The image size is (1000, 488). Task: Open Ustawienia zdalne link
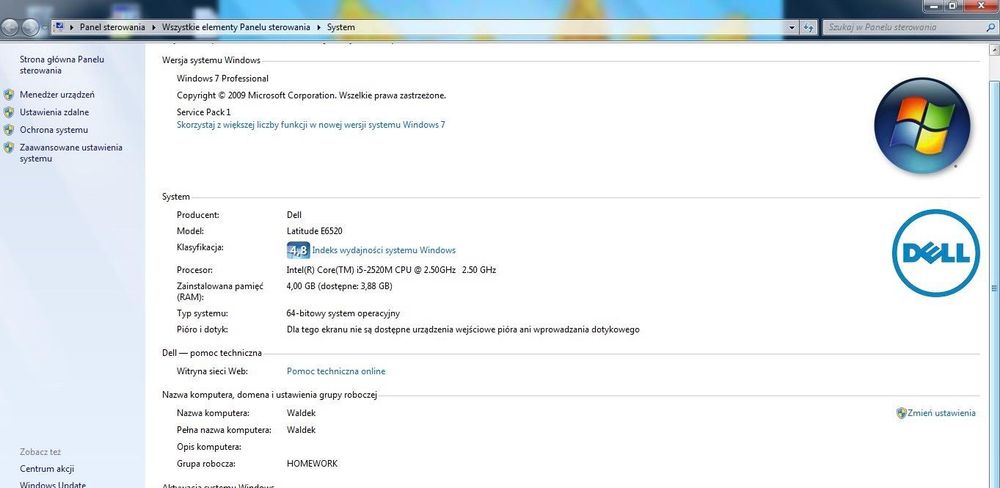(x=54, y=112)
